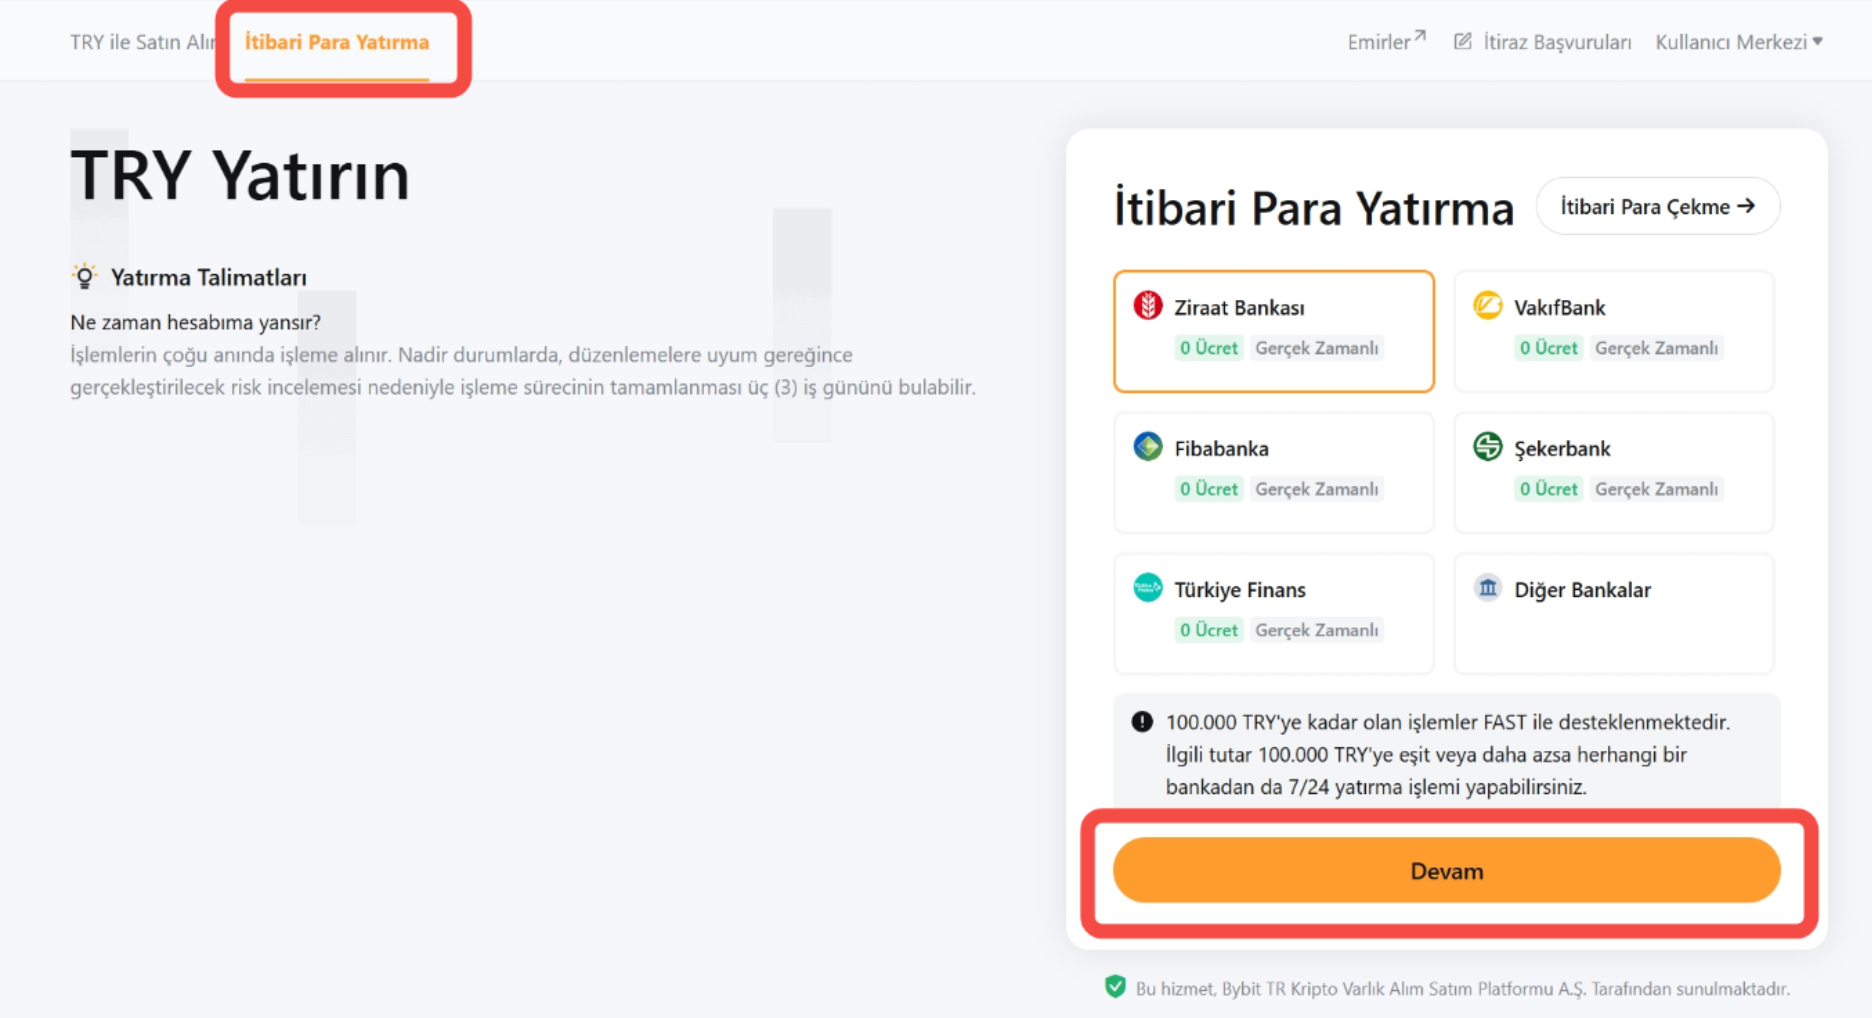Switch to TRY ile Satın Alın tab

pos(143,42)
